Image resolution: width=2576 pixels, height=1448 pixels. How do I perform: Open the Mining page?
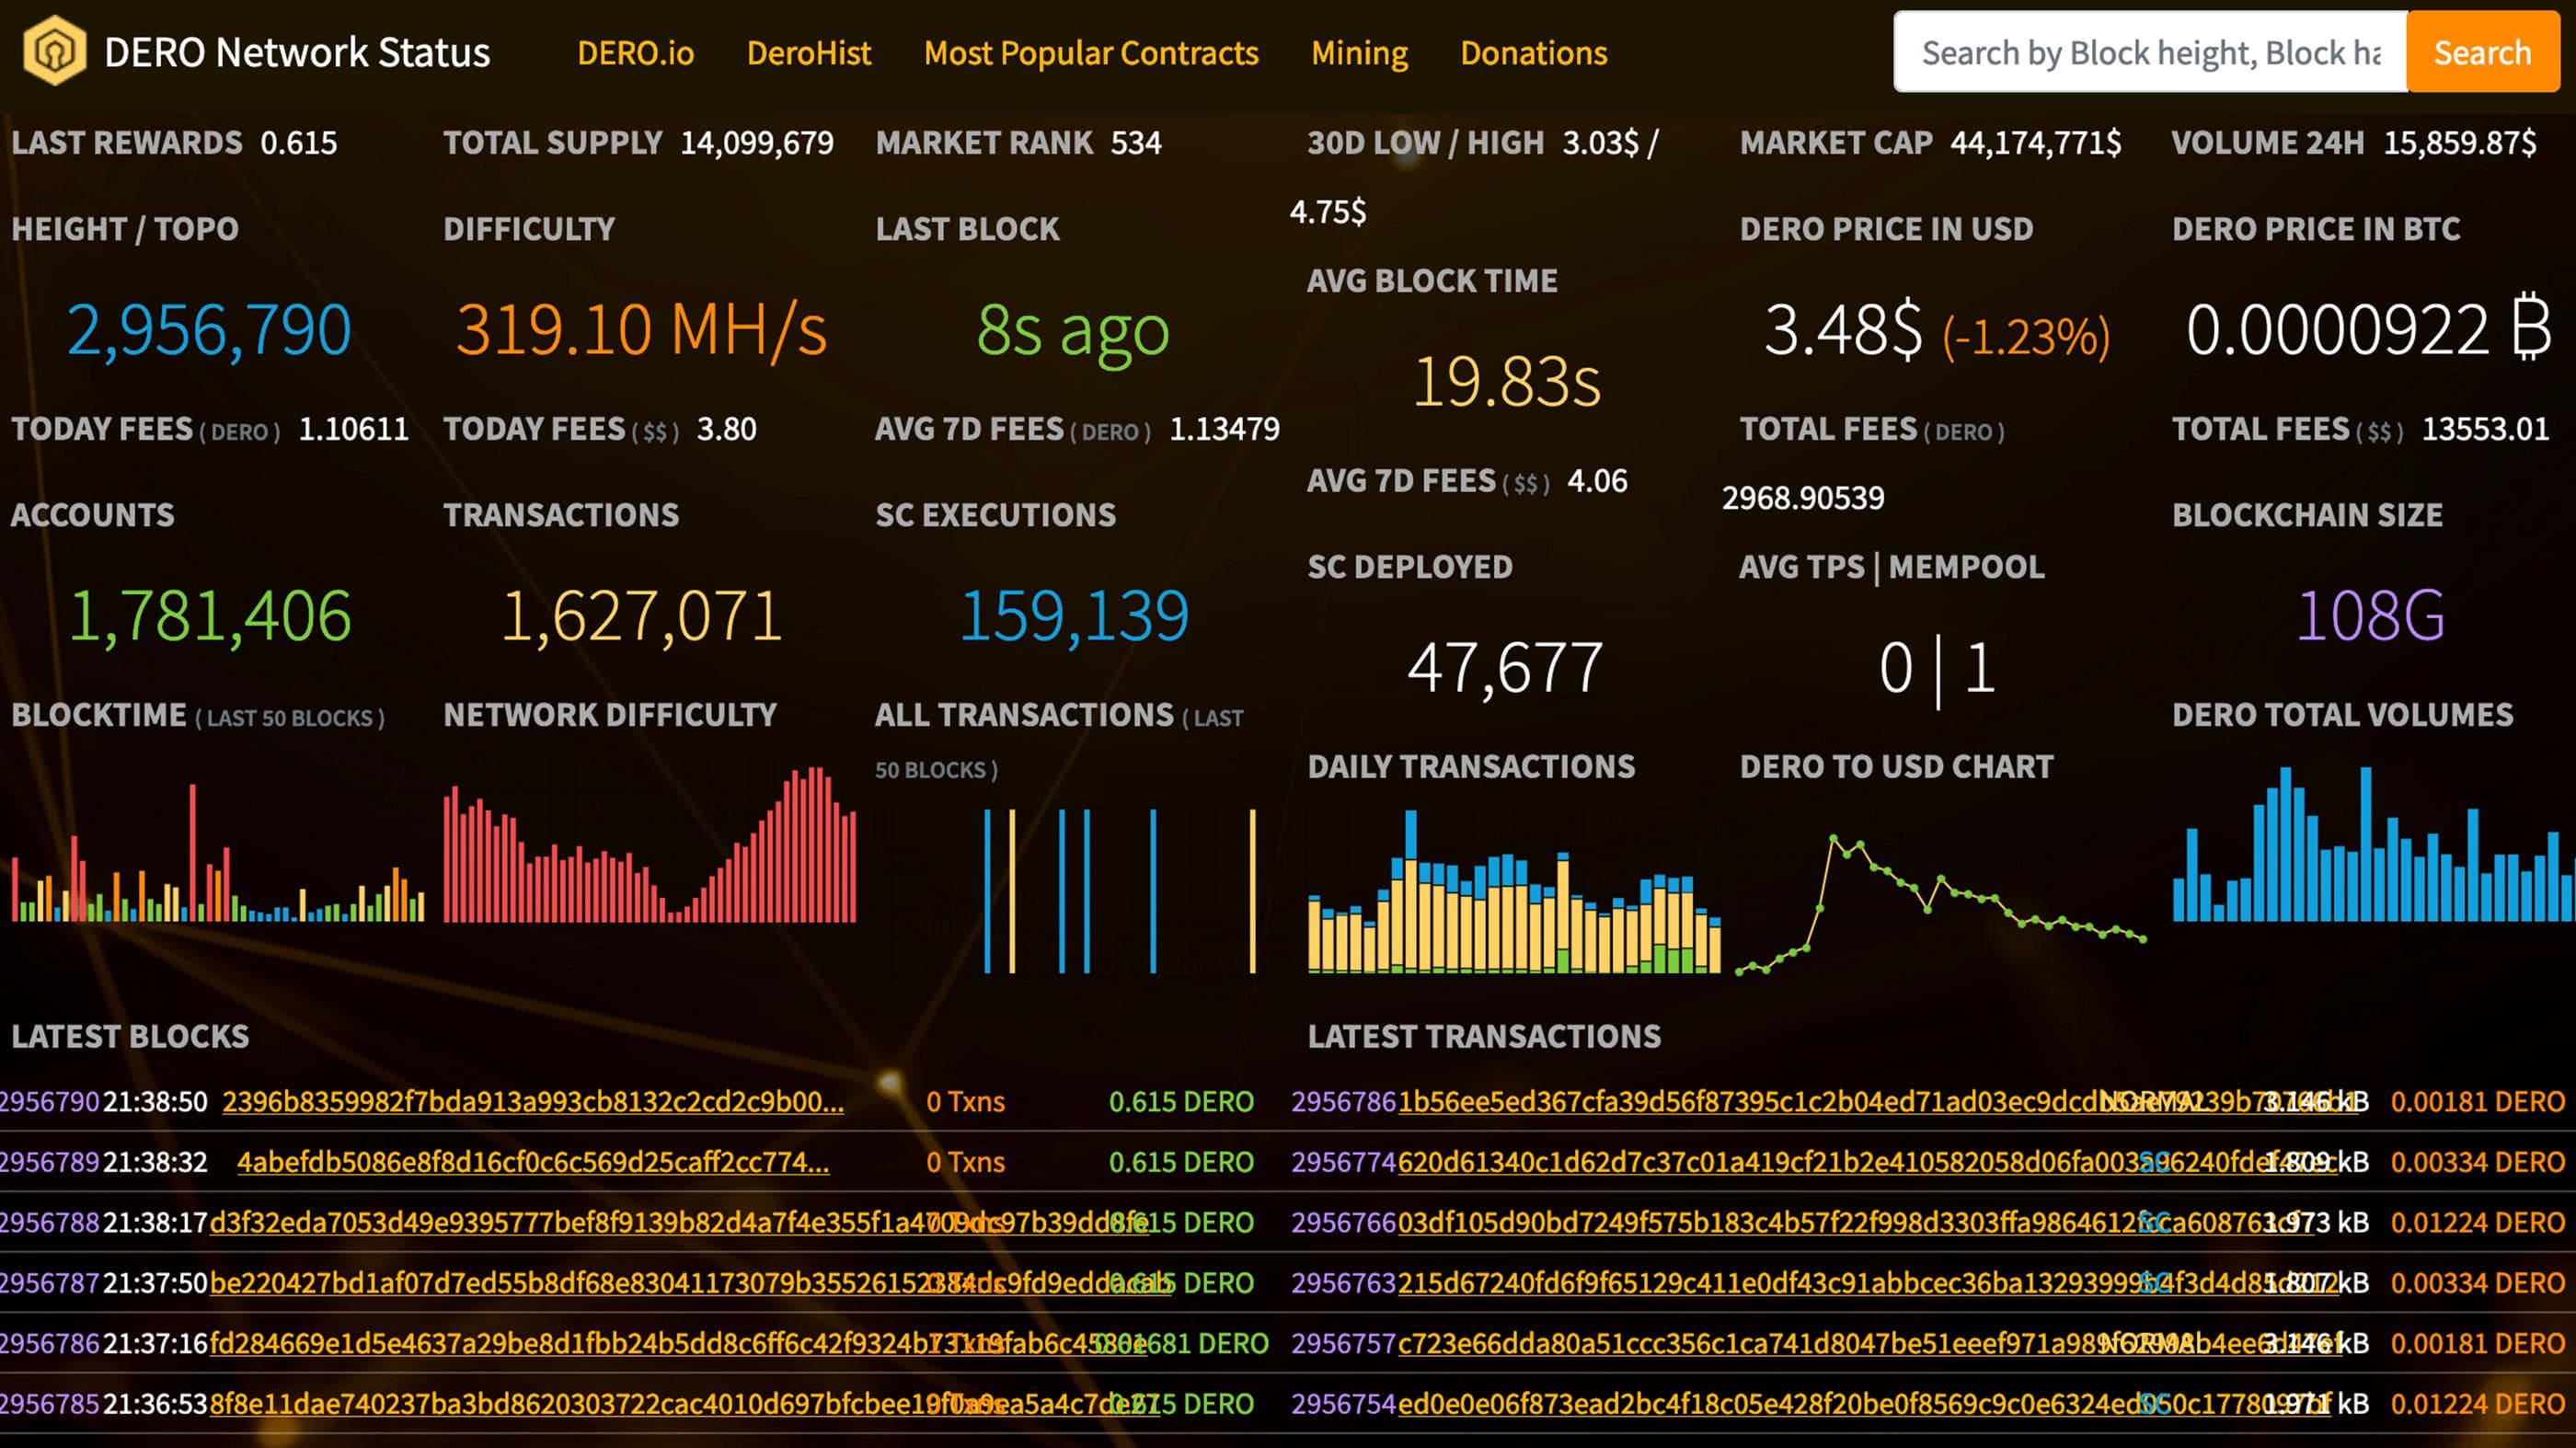pyautogui.click(x=1360, y=52)
